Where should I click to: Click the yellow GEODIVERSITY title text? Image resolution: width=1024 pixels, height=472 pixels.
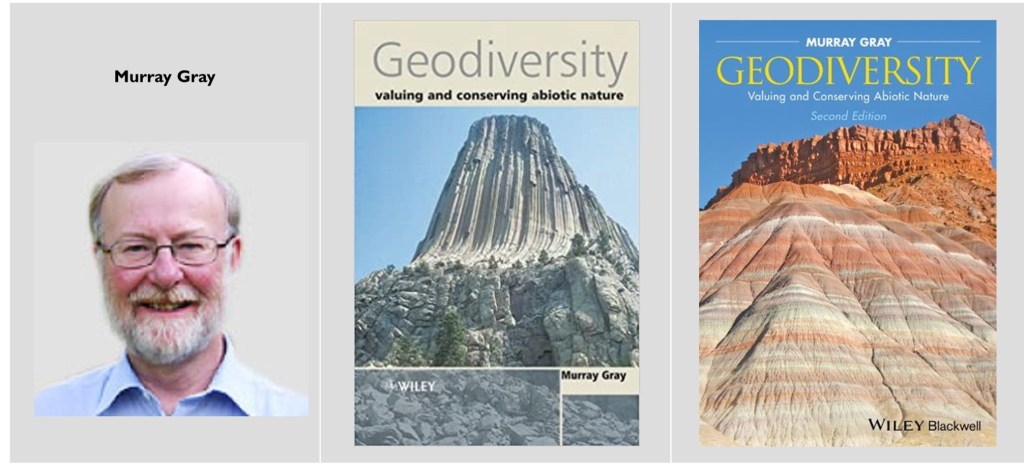pyautogui.click(x=848, y=71)
